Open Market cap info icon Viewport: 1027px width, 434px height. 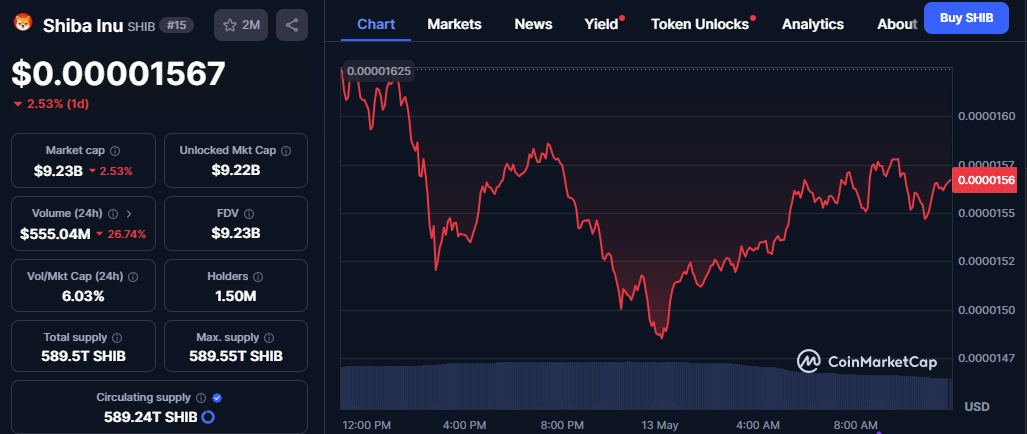tap(115, 151)
